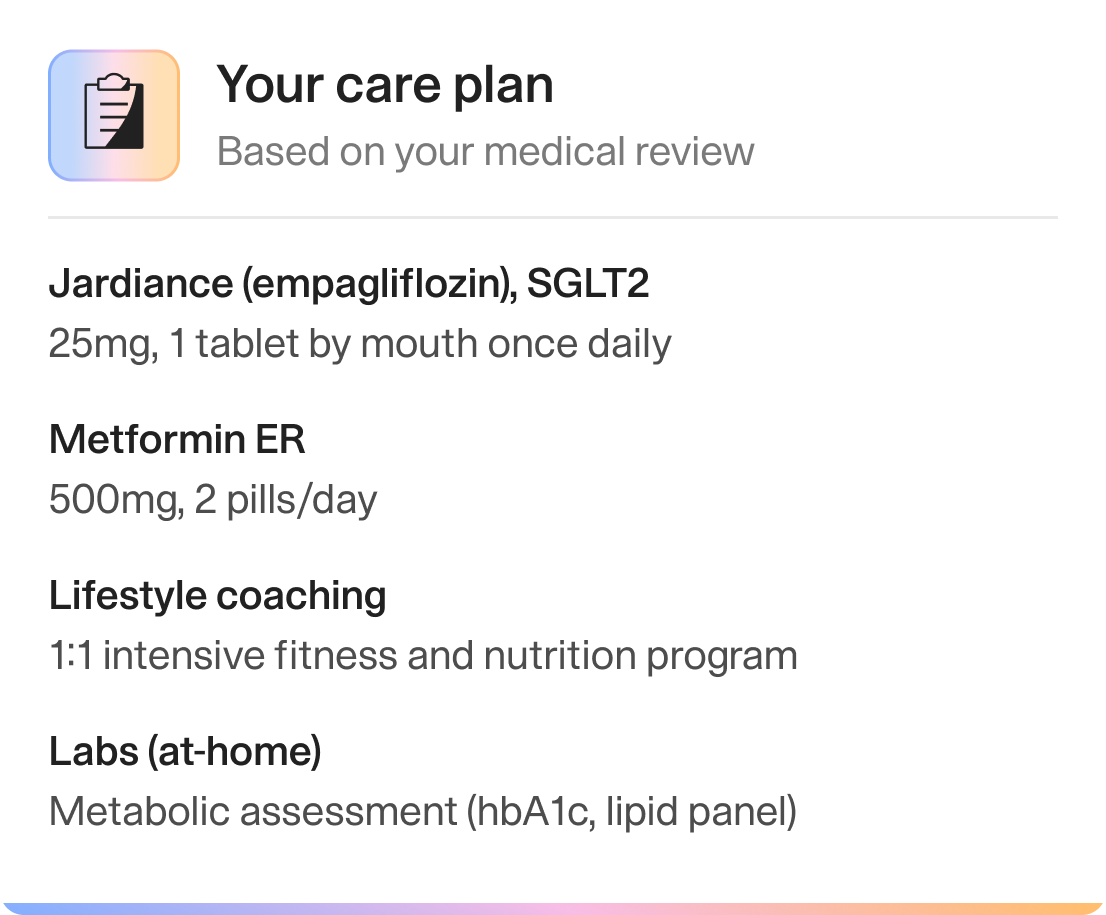
Task: Select the 'Your care plan' heading
Action: coord(384,85)
